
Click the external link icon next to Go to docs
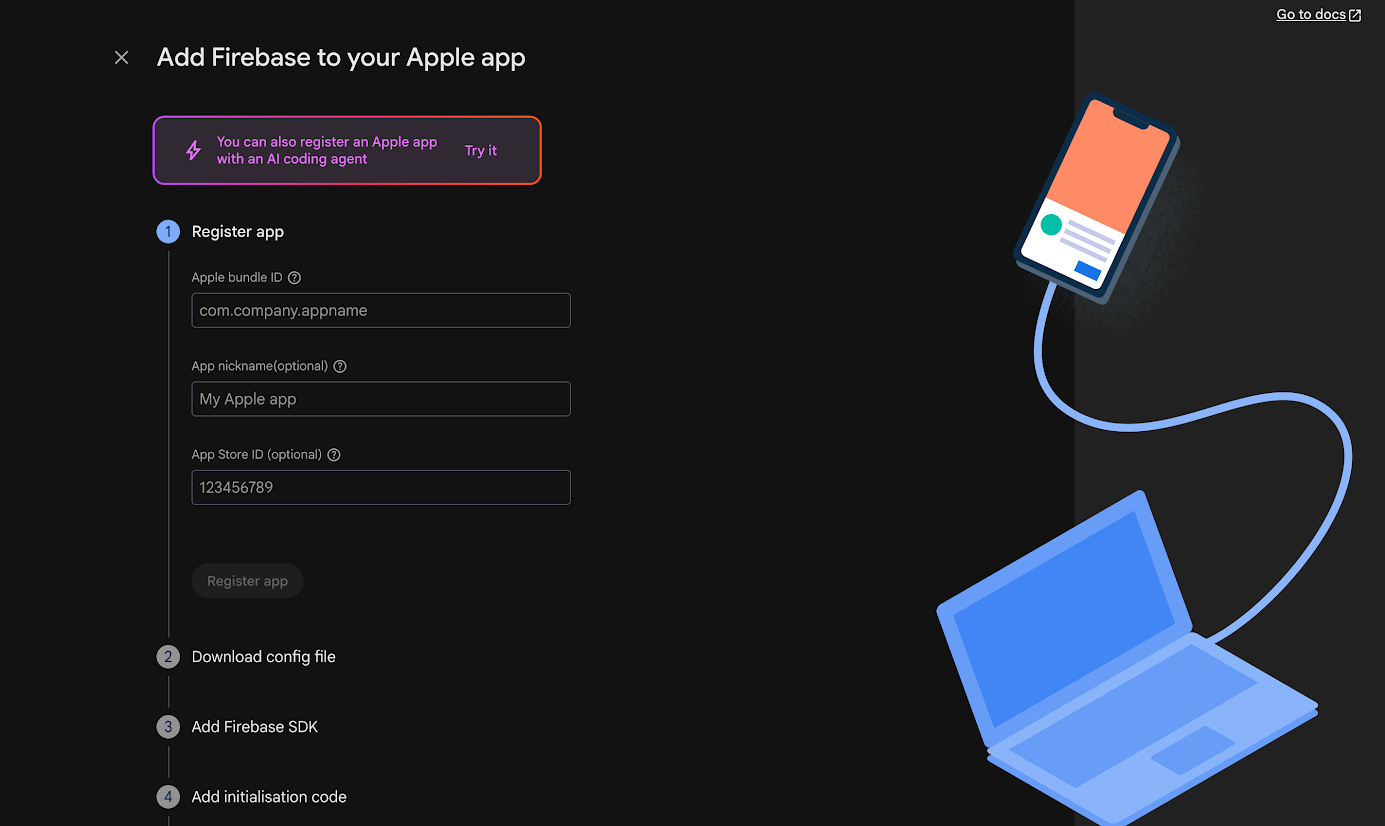(1355, 15)
